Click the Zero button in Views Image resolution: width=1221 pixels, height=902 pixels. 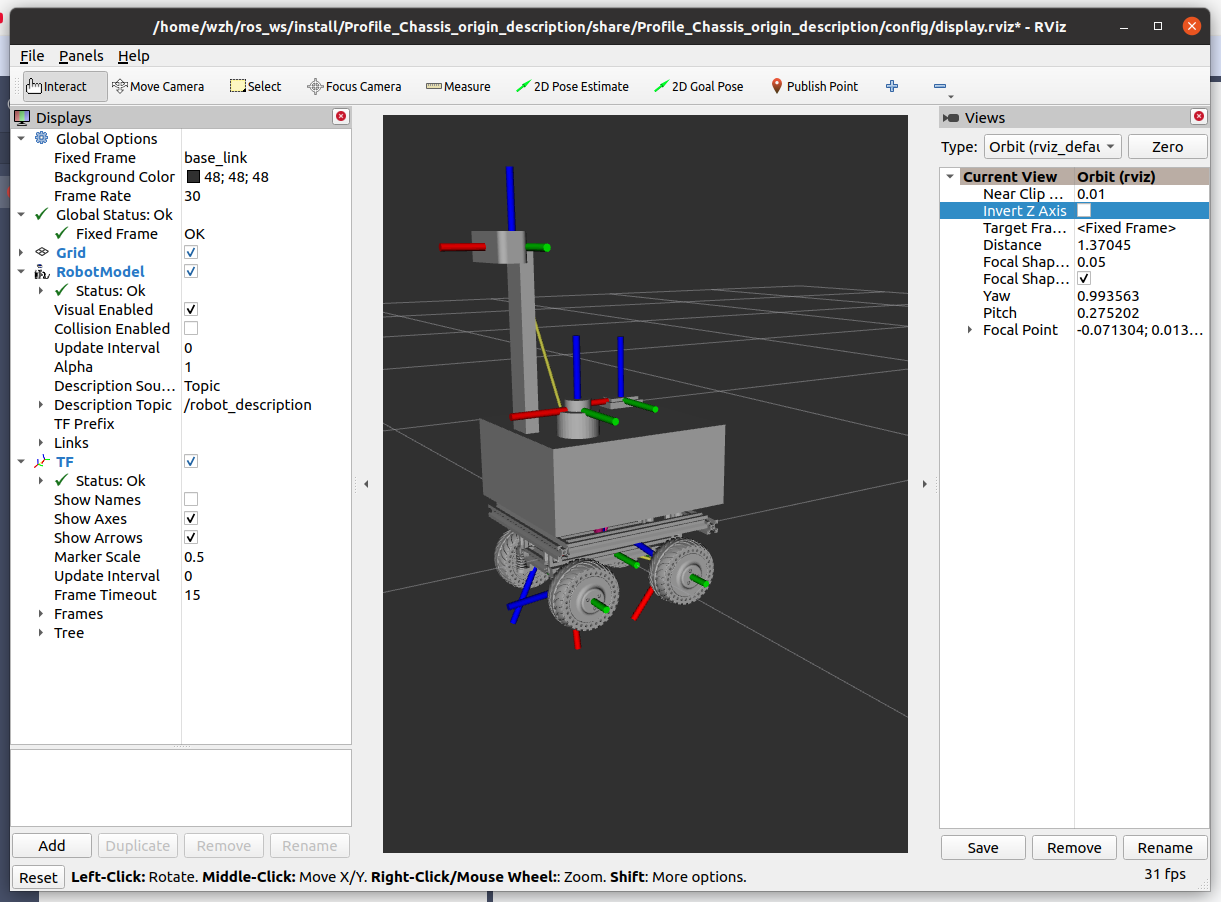1167,147
